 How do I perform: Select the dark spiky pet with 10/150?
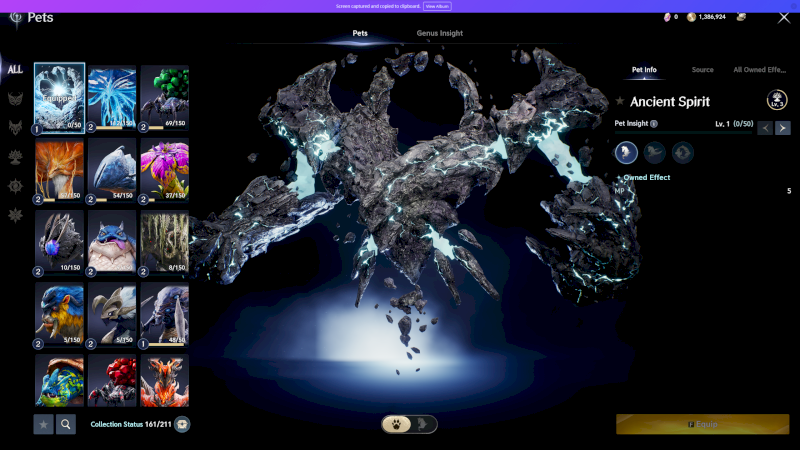[59, 243]
